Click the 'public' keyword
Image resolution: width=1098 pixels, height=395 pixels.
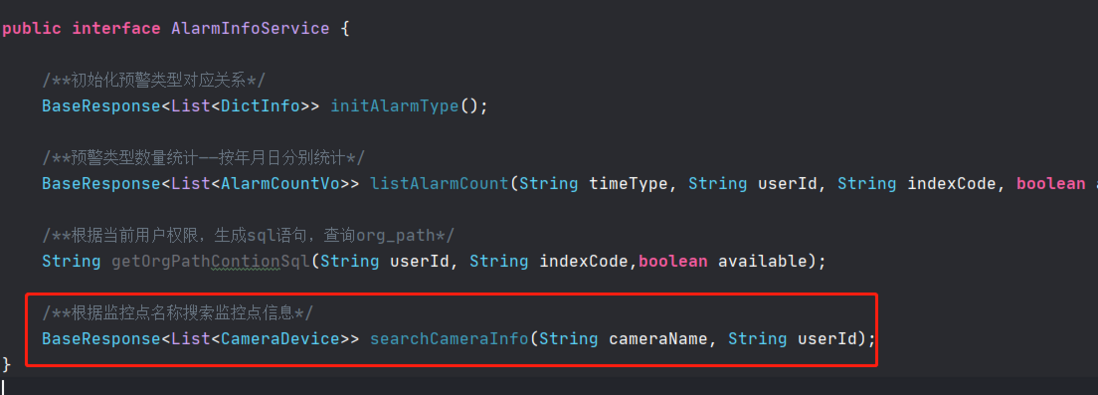coord(32,29)
